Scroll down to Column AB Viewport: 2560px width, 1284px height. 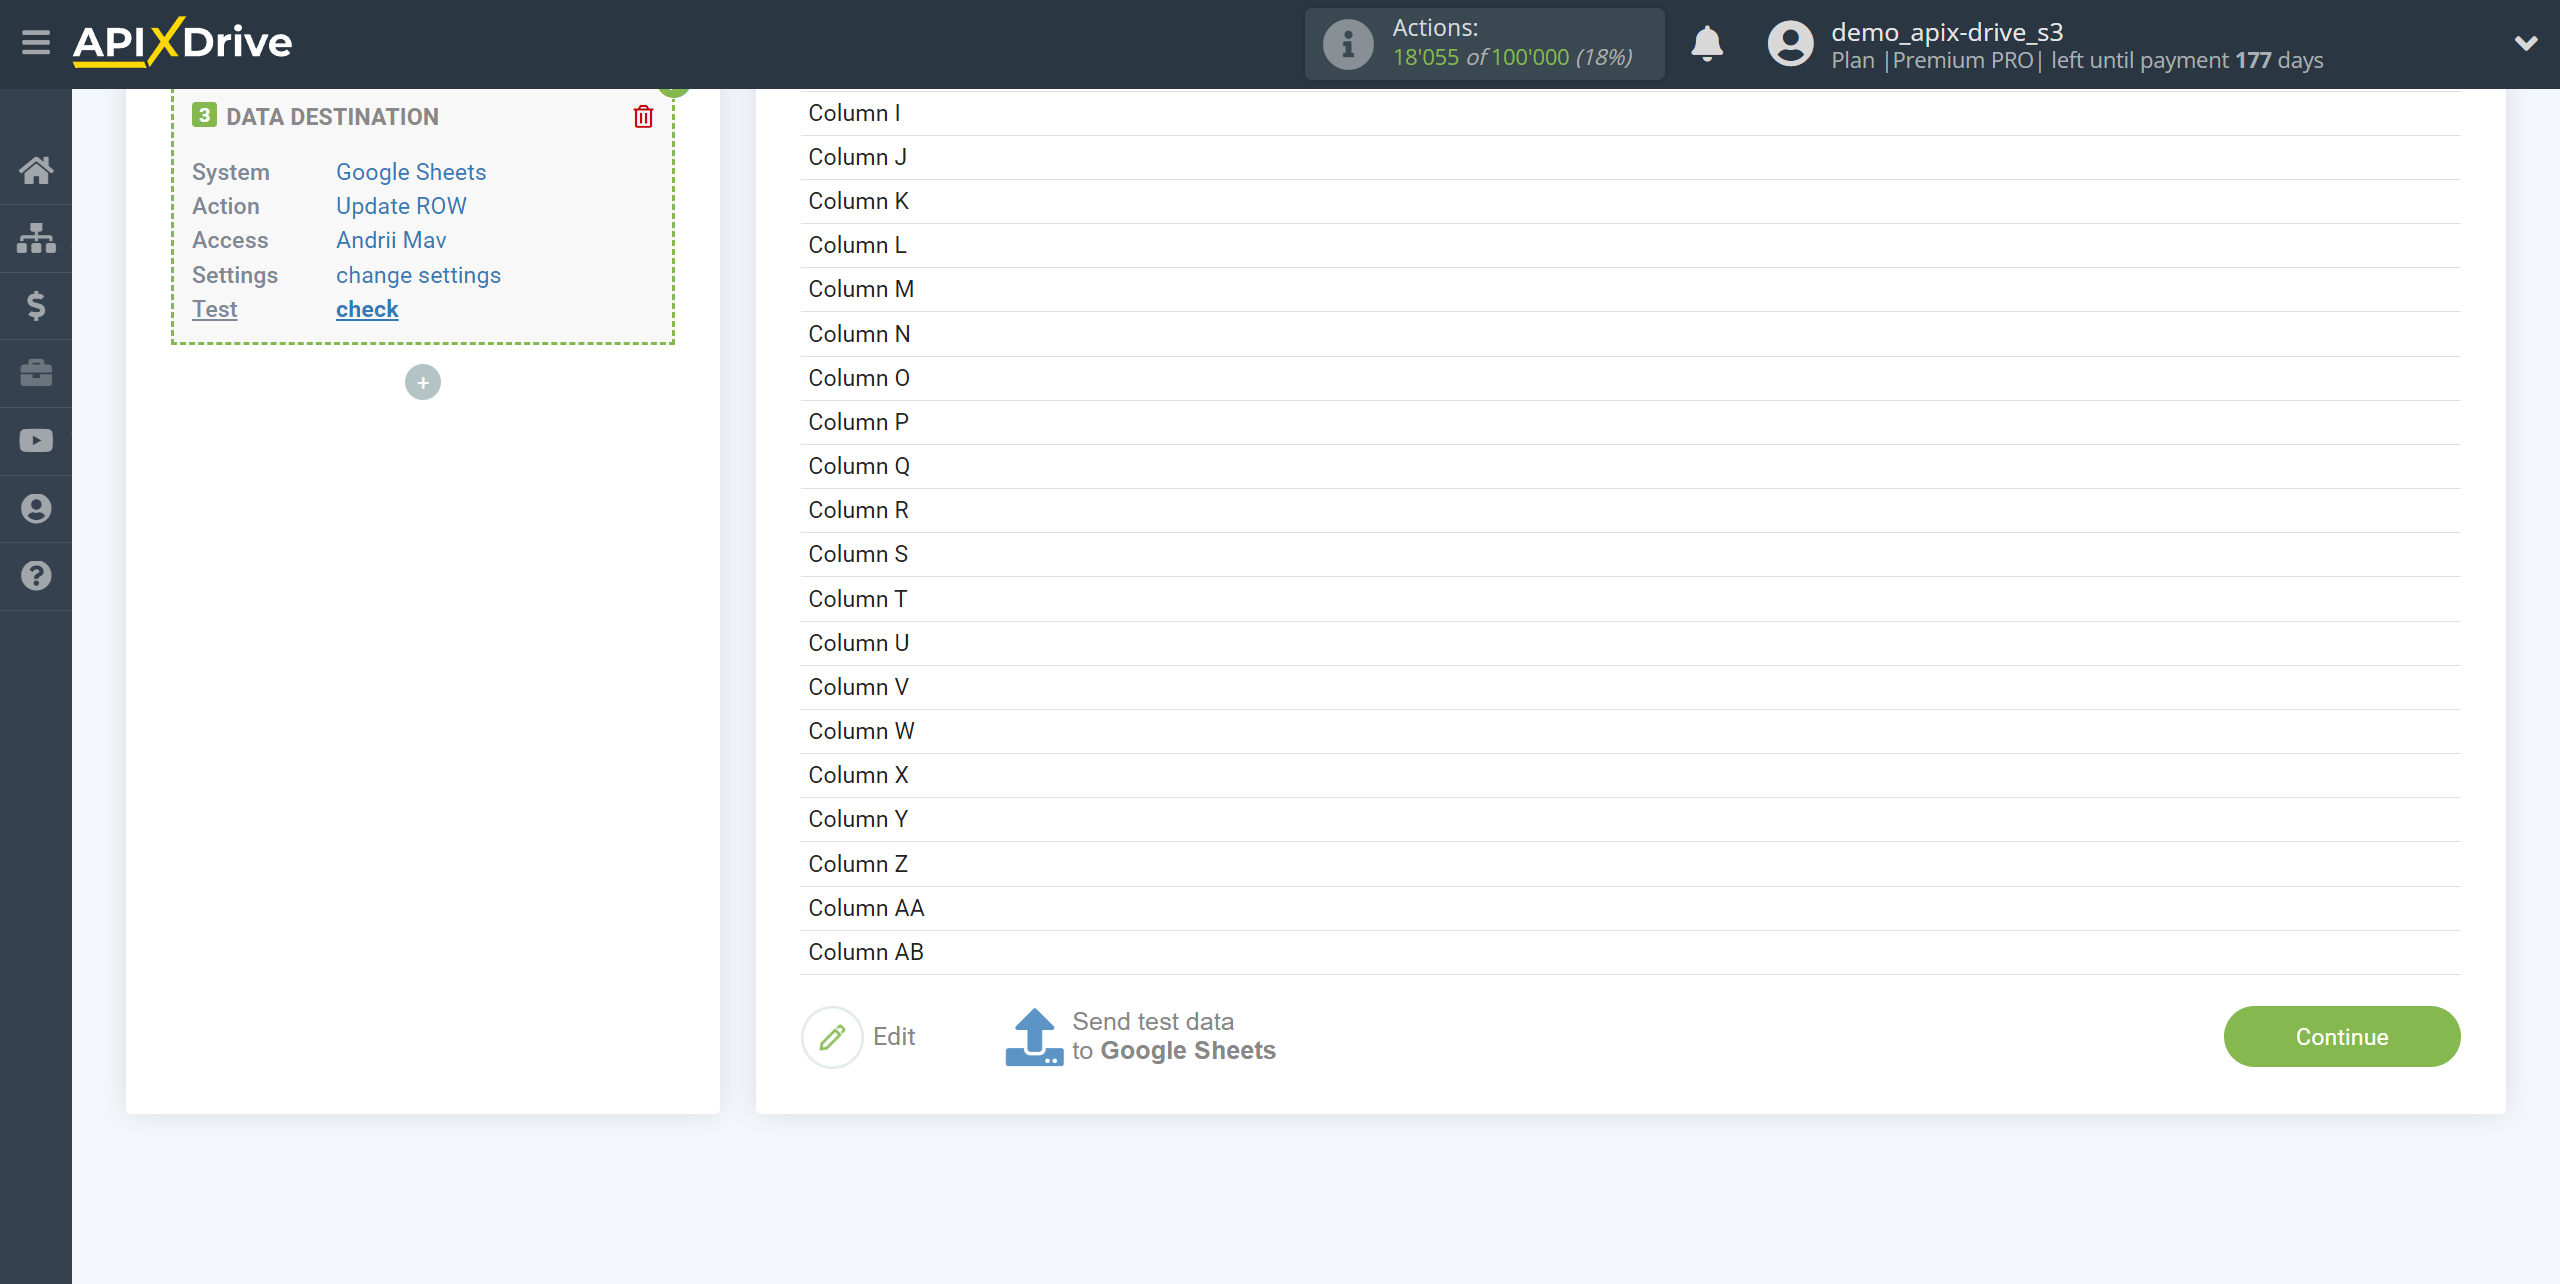point(864,952)
